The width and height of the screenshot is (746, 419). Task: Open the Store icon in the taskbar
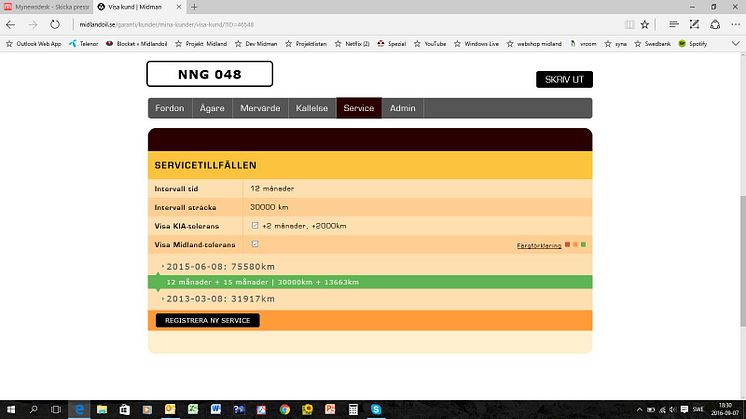coord(124,409)
